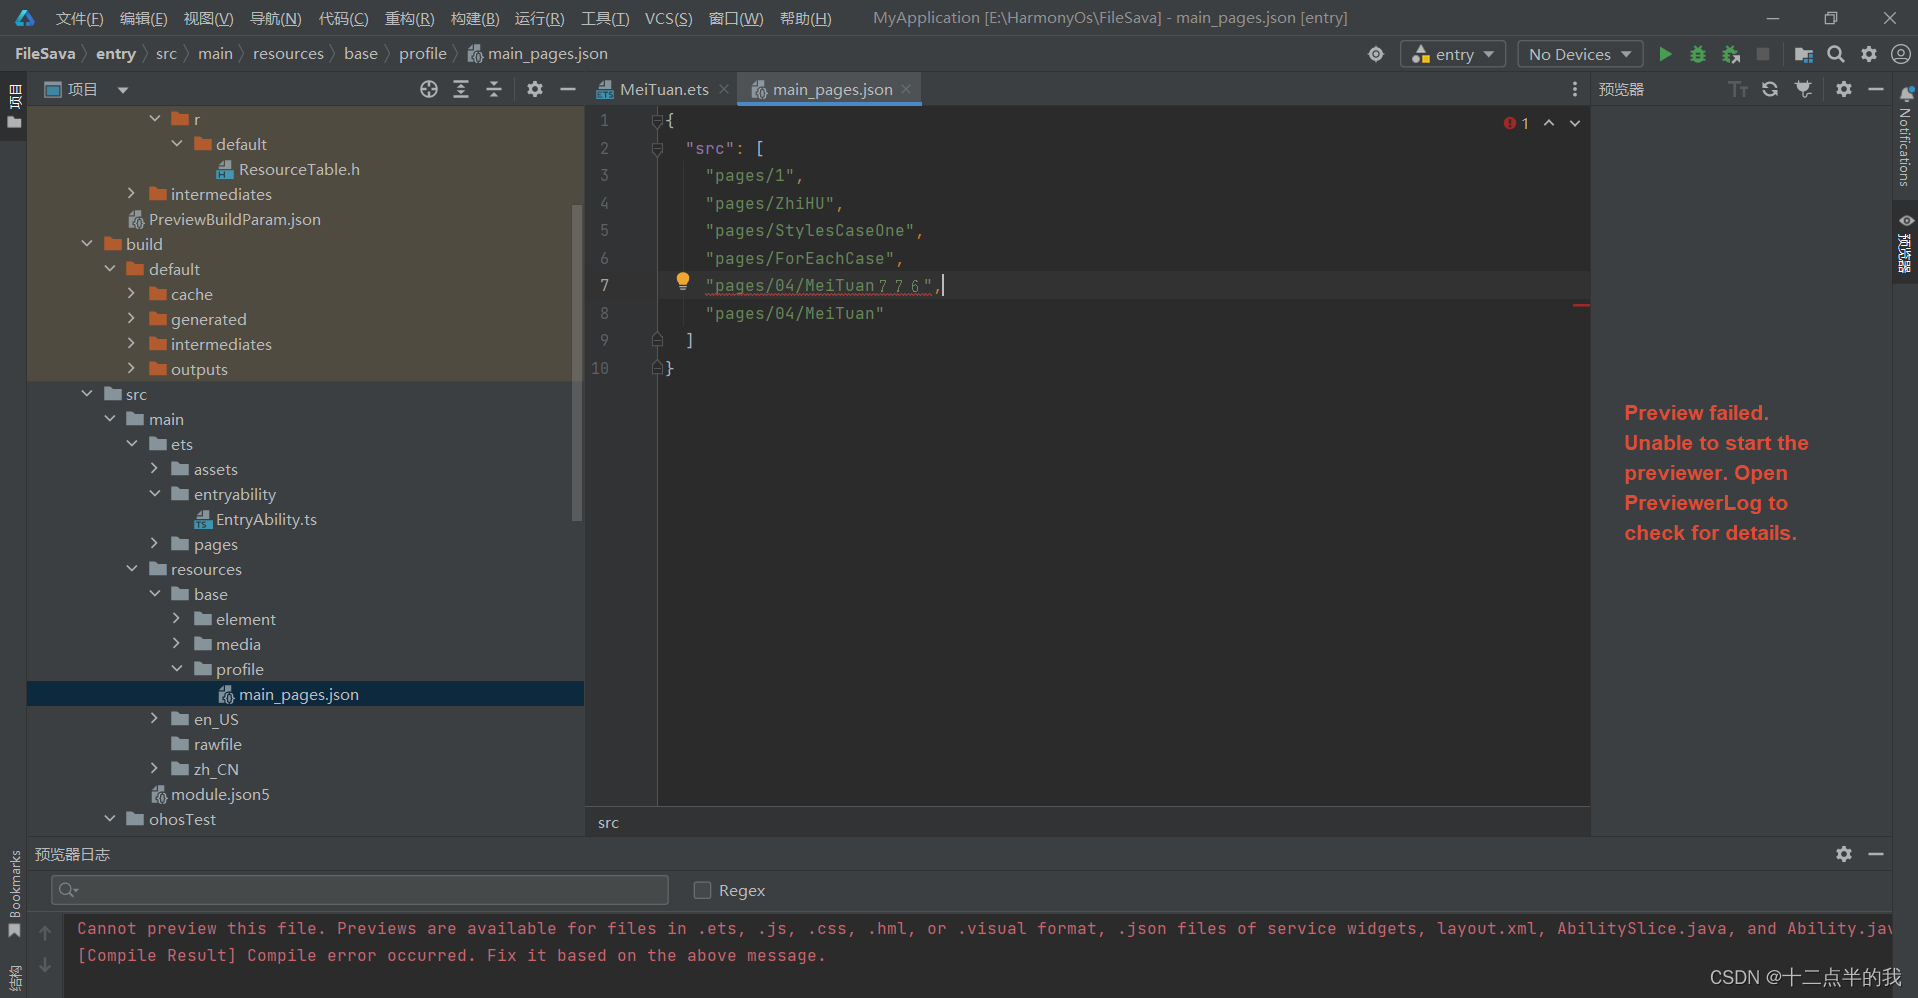Collapse the src folder
Viewport: 1918px width, 998px height.
pyautogui.click(x=87, y=394)
